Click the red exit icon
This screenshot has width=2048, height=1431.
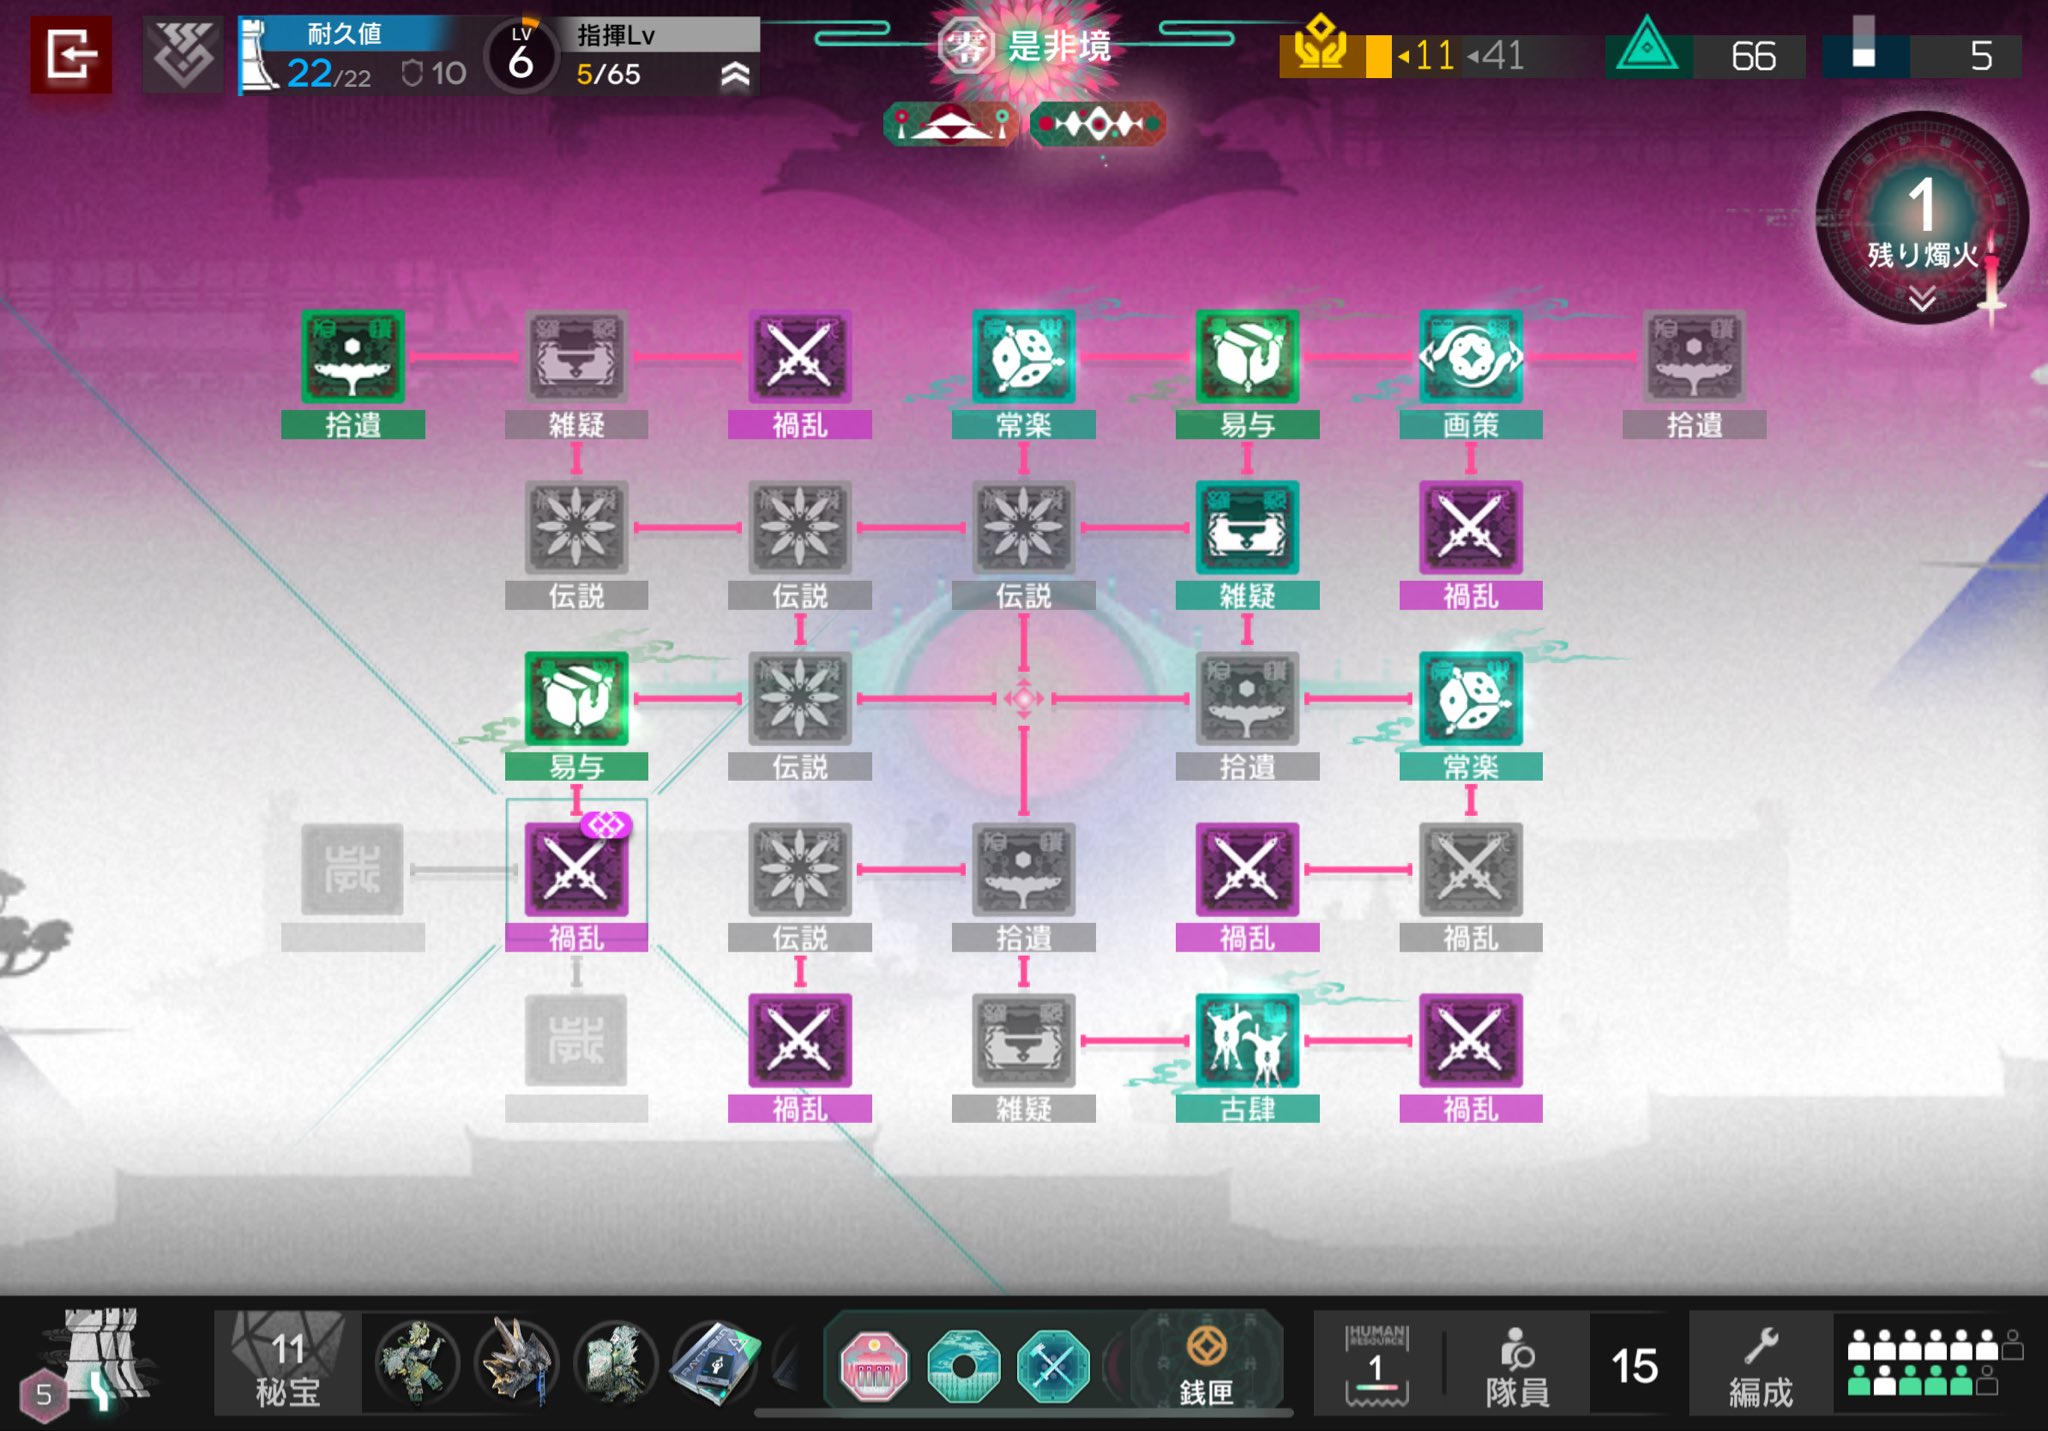pos(70,55)
